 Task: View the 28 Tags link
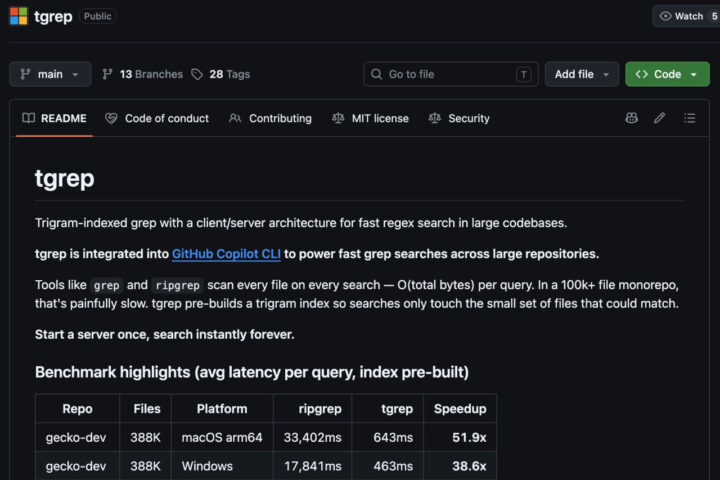(x=221, y=74)
